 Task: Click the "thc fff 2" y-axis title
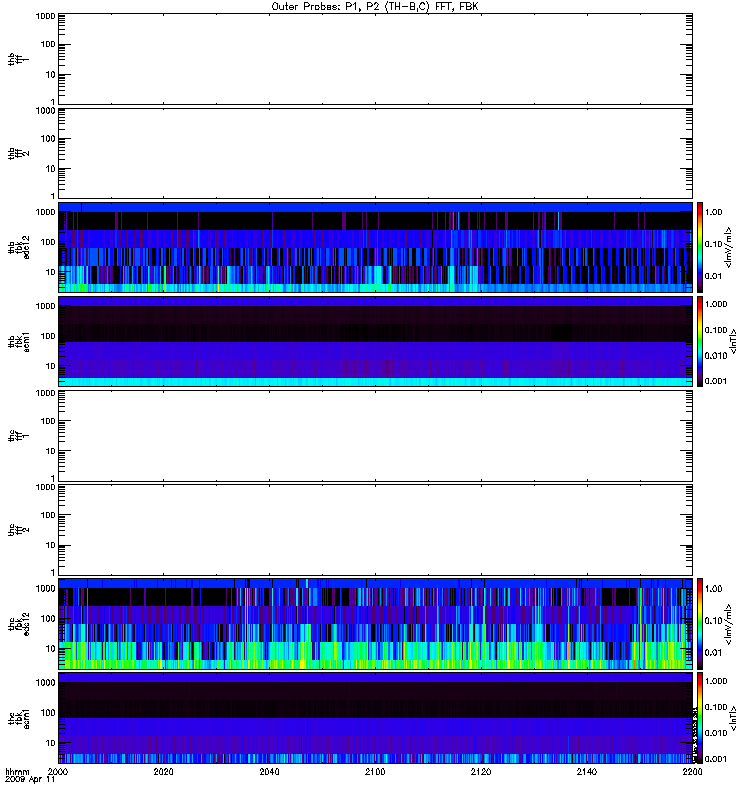tap(18, 530)
